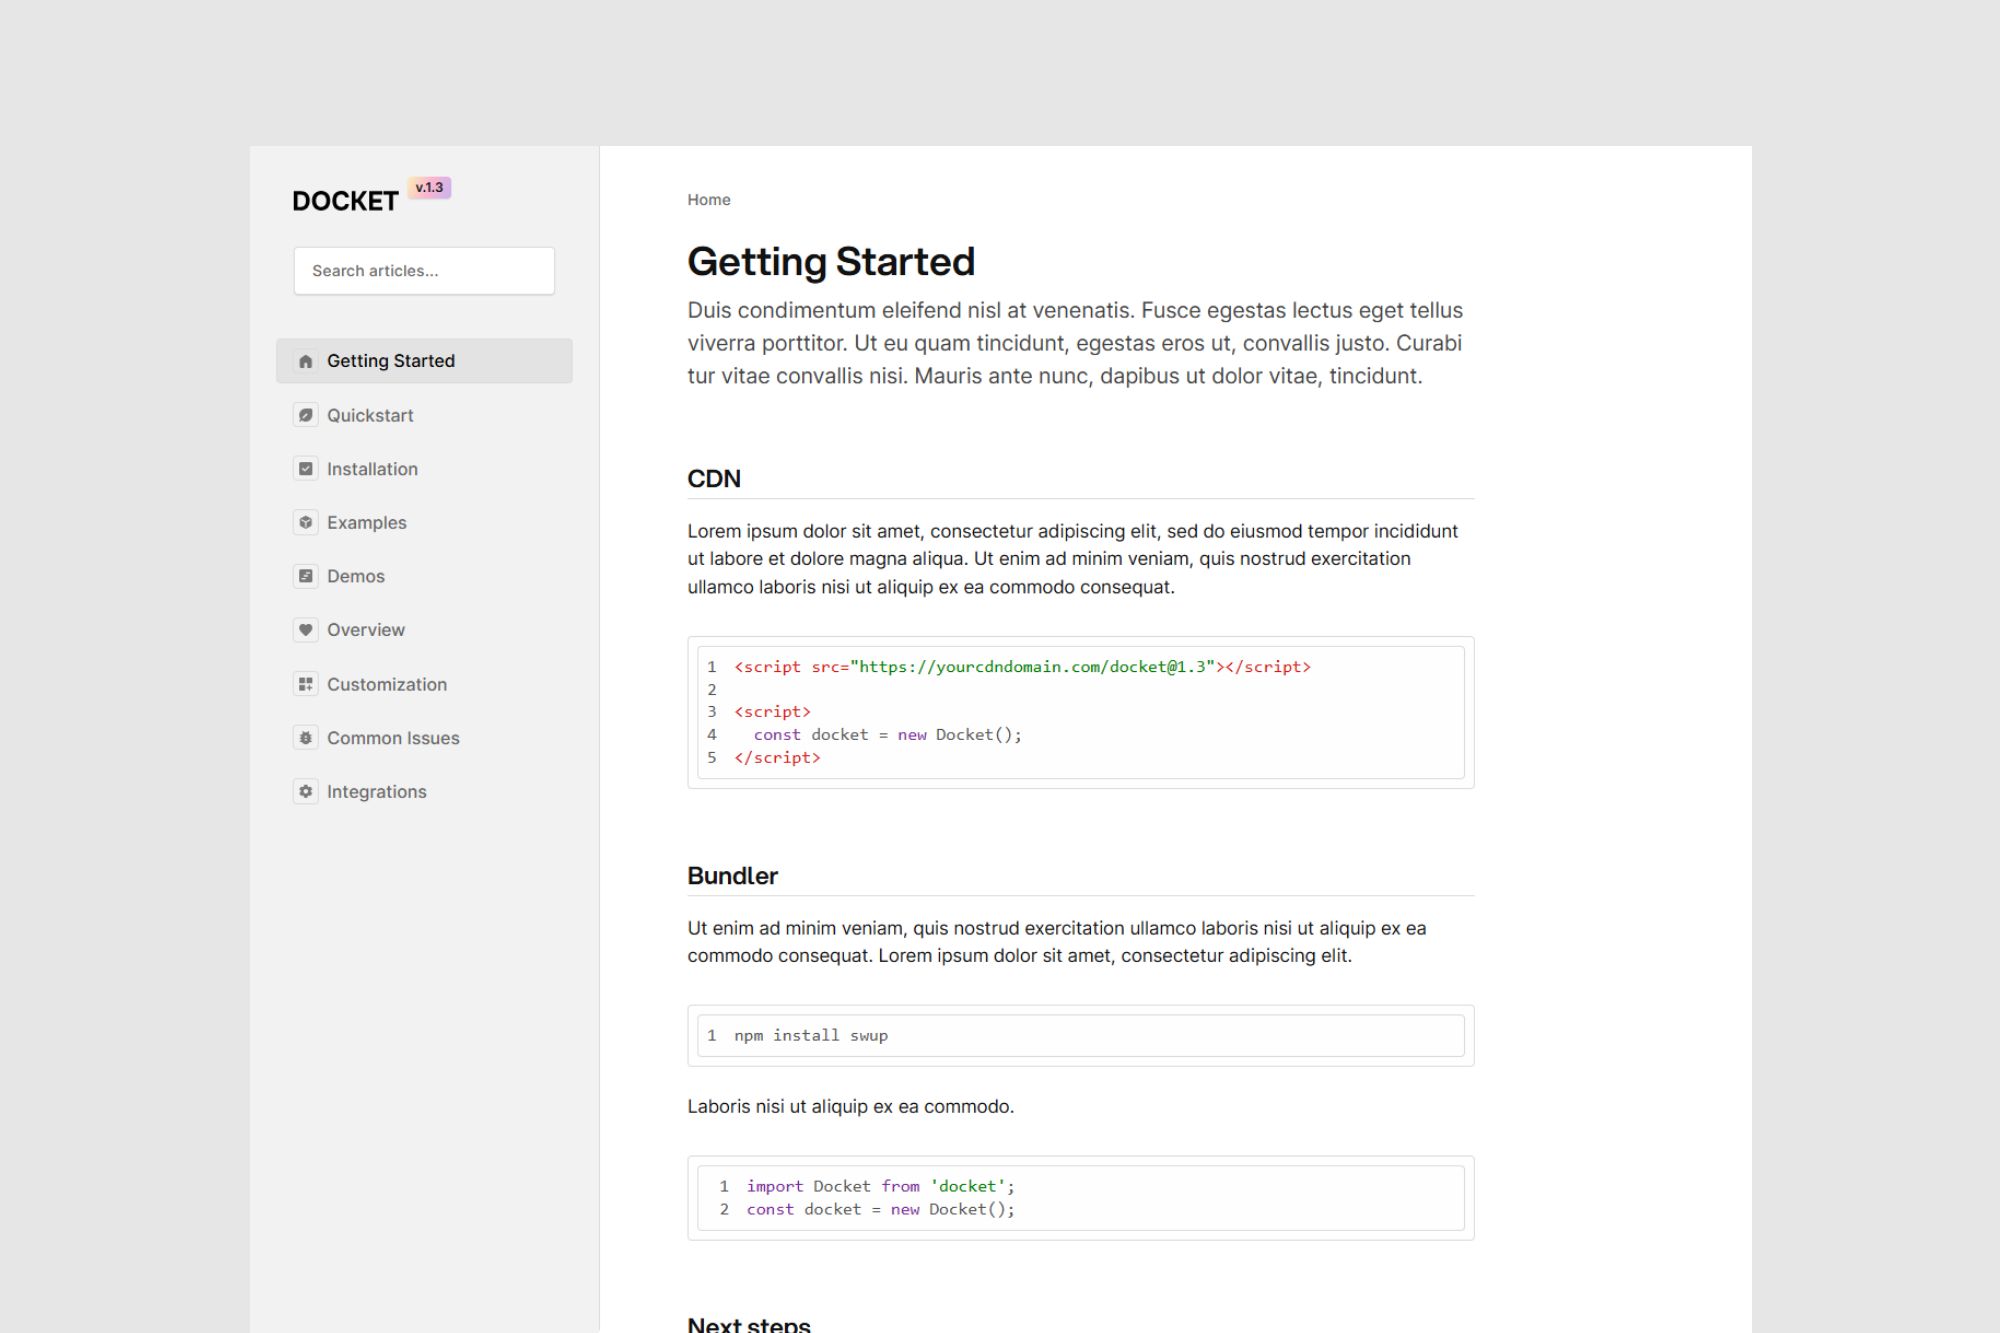The image size is (2000, 1333).
Task: Click the checkmark icon beside Installation
Action: [306, 469]
